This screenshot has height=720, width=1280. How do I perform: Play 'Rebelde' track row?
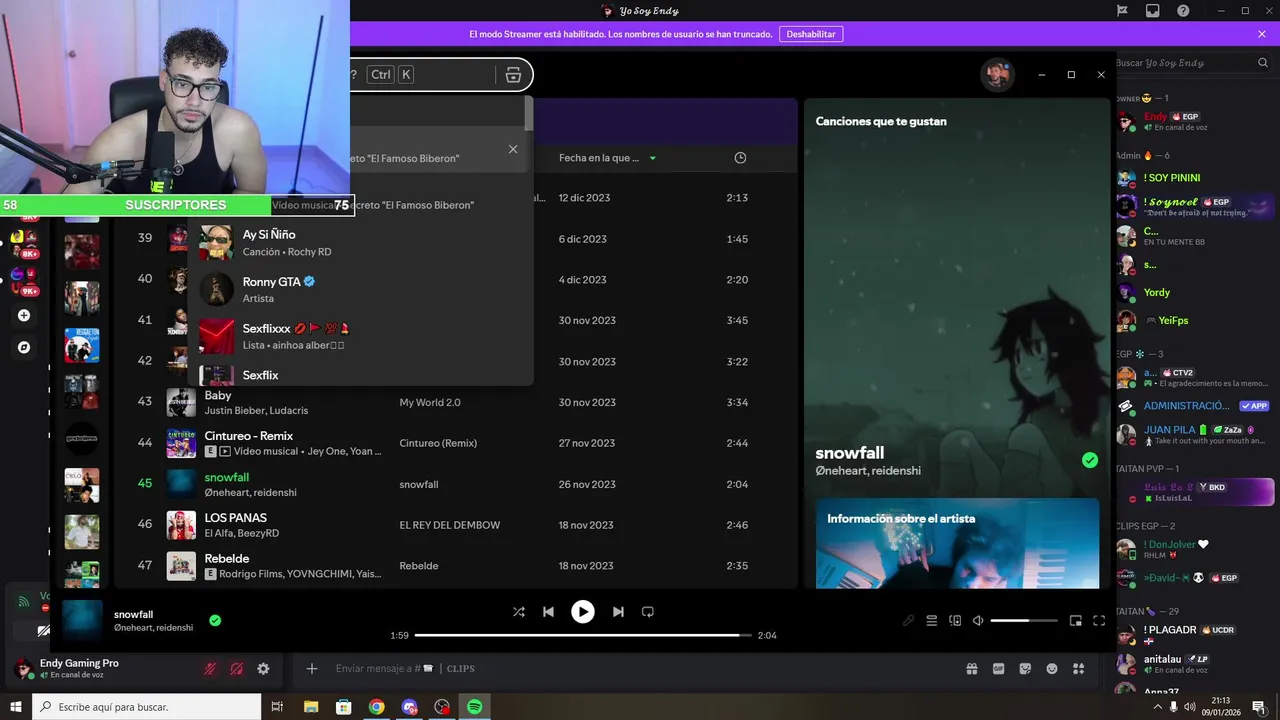point(455,566)
